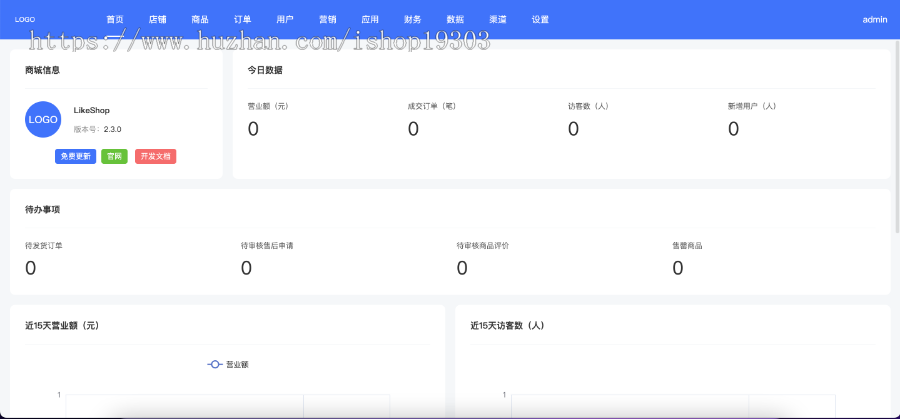Viewport: 900px width, 419px height.
Task: Select the 用户 menu item
Action: [x=285, y=20]
